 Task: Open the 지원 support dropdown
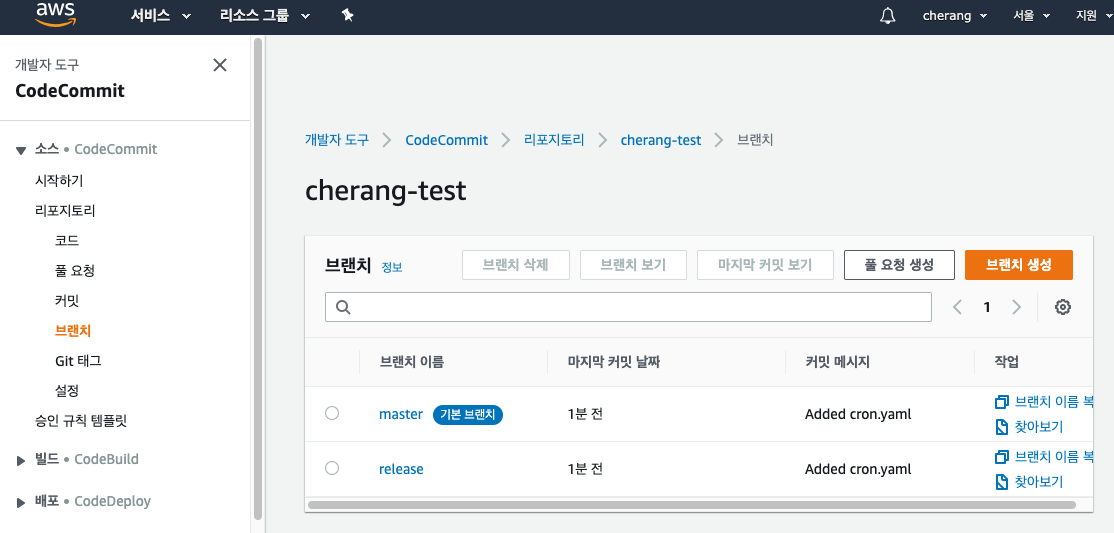click(x=1095, y=16)
